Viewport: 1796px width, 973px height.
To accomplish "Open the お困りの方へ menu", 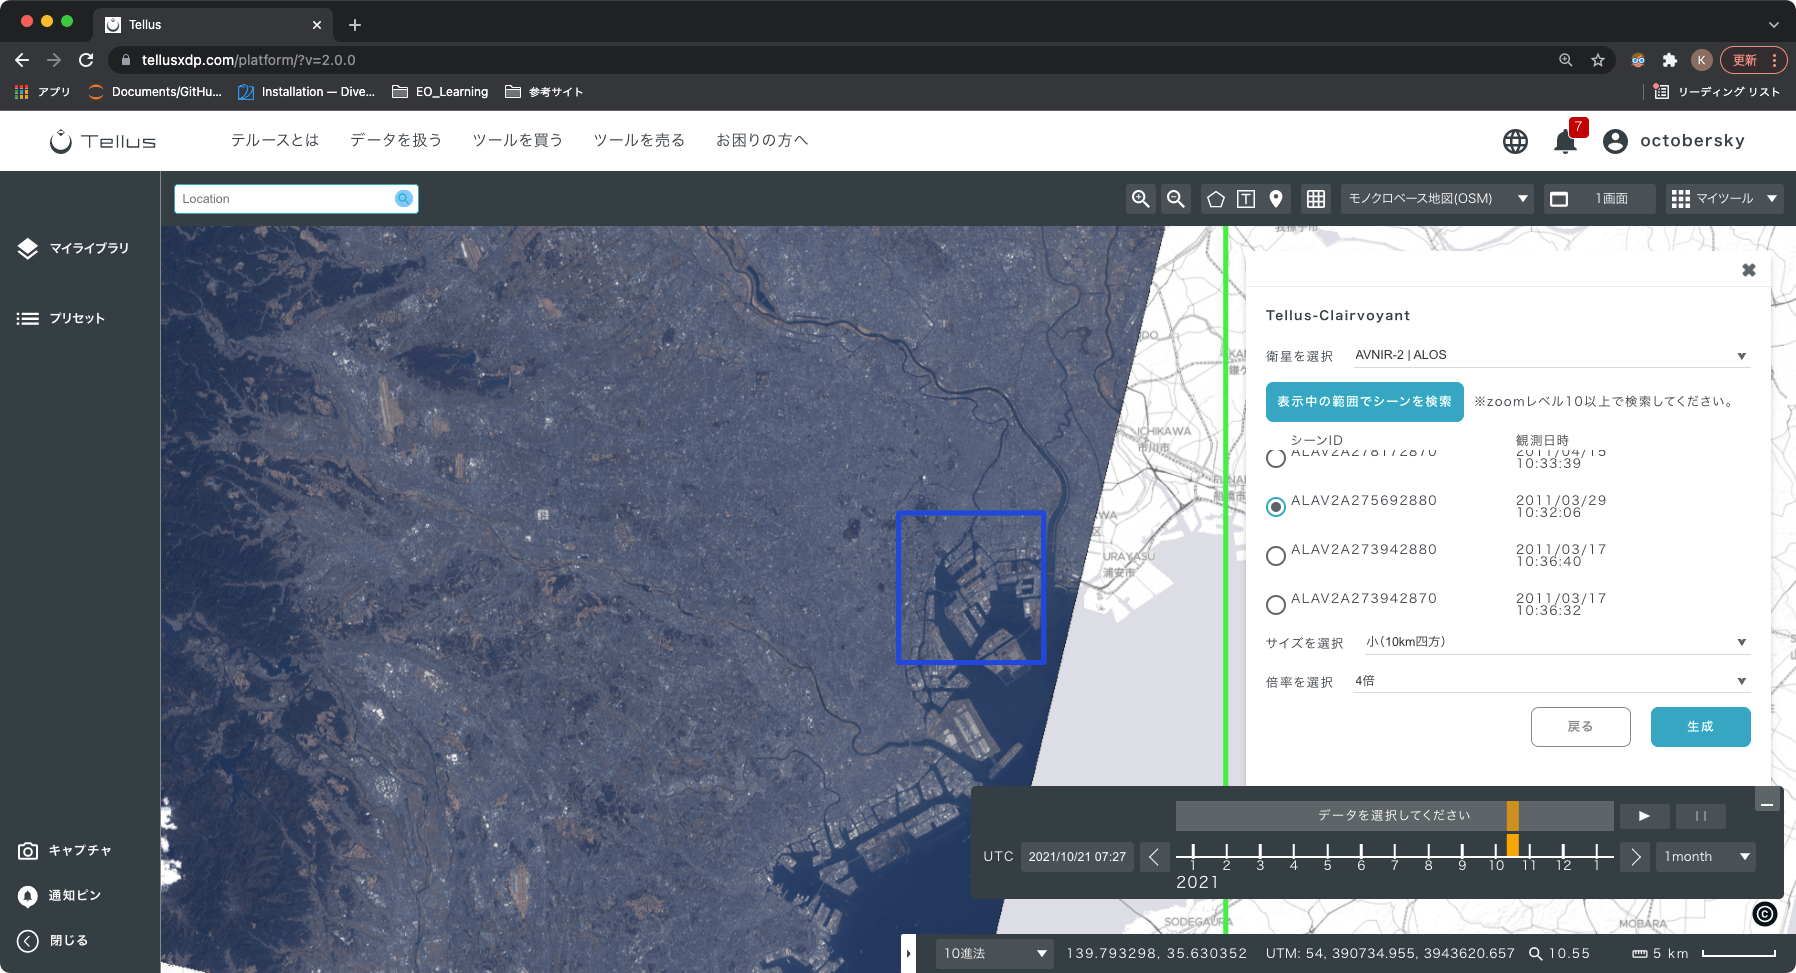I will tap(762, 141).
